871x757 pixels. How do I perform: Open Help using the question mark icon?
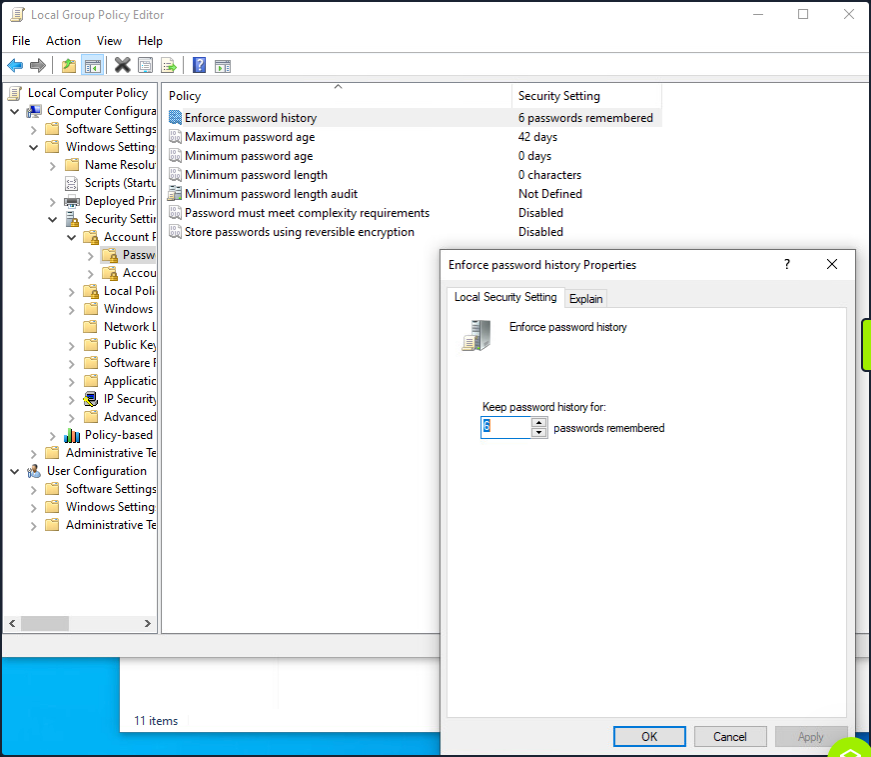tap(198, 65)
